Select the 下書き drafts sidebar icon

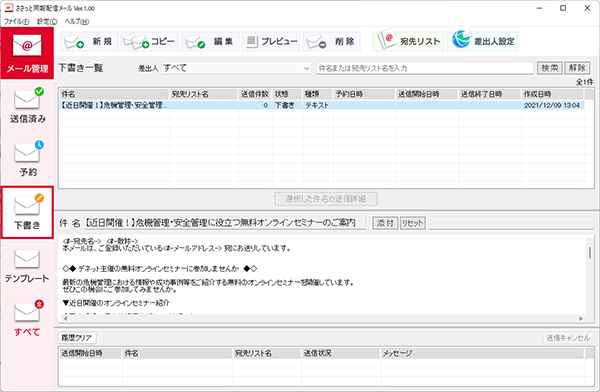[x=27, y=212]
